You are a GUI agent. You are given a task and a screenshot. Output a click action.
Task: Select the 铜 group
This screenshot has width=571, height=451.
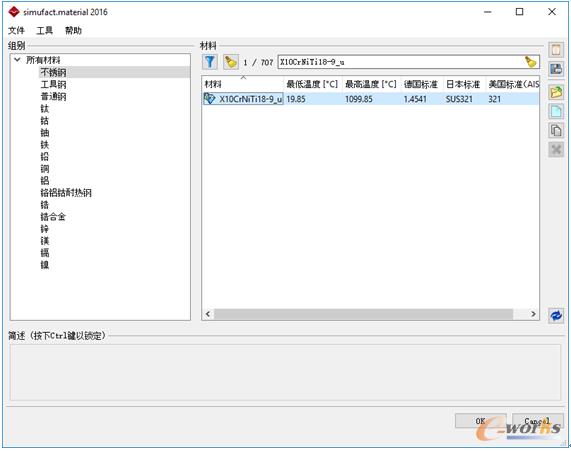pos(44,169)
